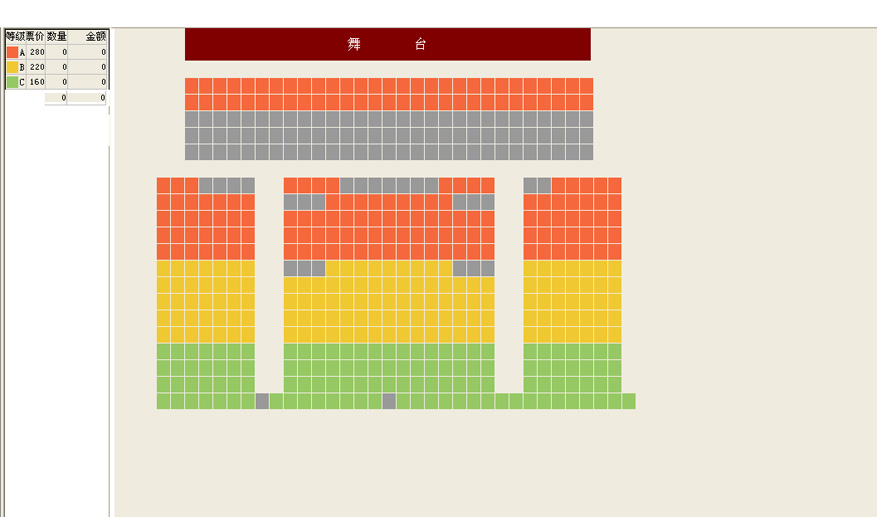Select the last orange seat in the front block's top row

[586, 86]
